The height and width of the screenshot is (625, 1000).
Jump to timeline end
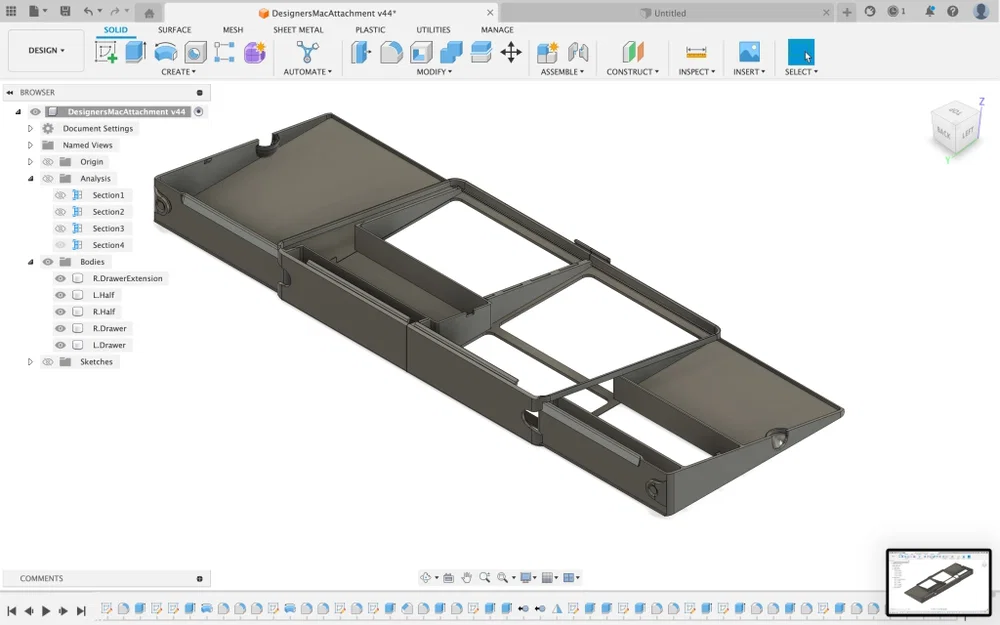click(x=81, y=611)
